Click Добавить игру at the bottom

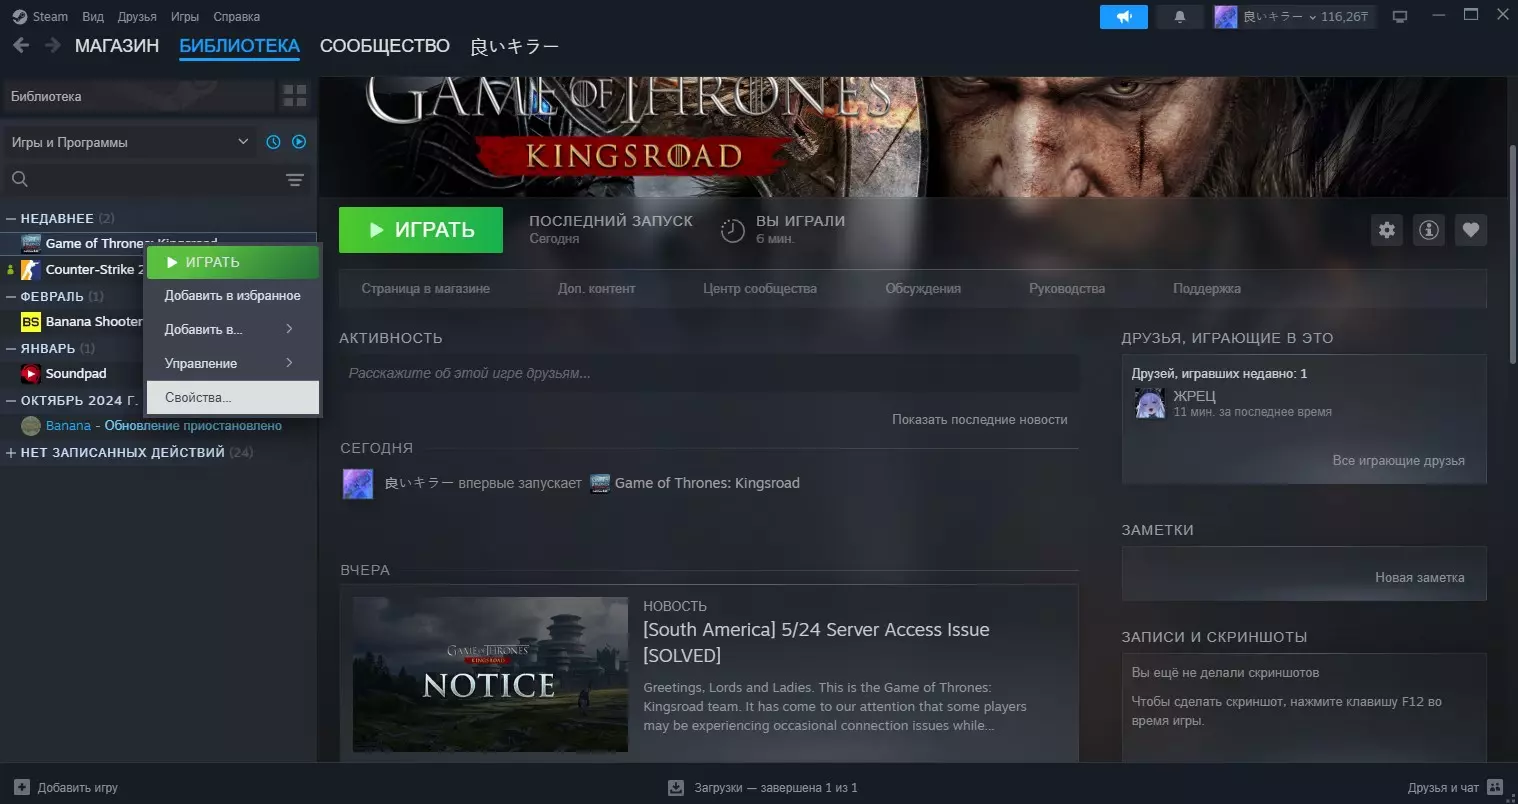tap(66, 788)
